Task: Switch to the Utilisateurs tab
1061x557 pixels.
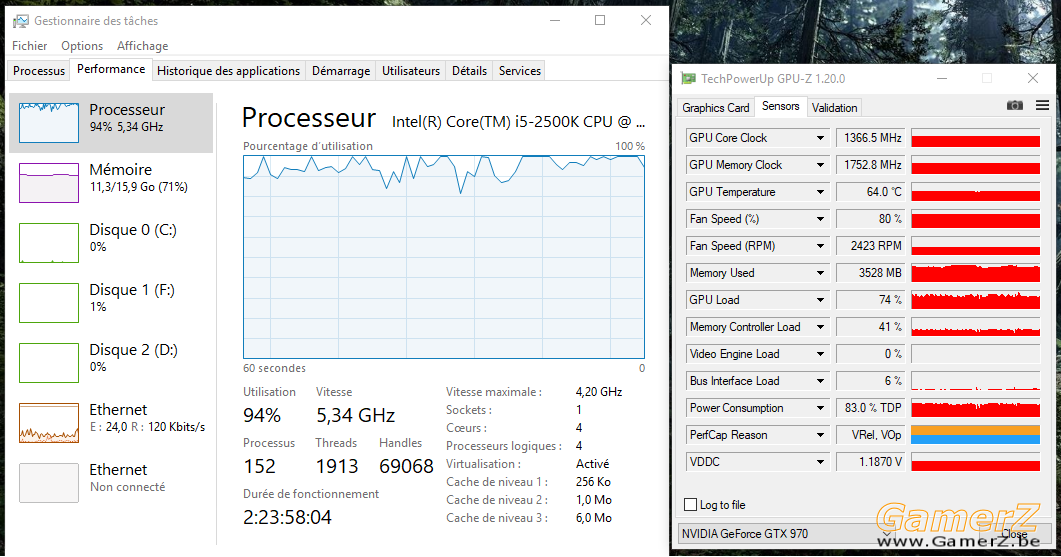Action: [411, 70]
